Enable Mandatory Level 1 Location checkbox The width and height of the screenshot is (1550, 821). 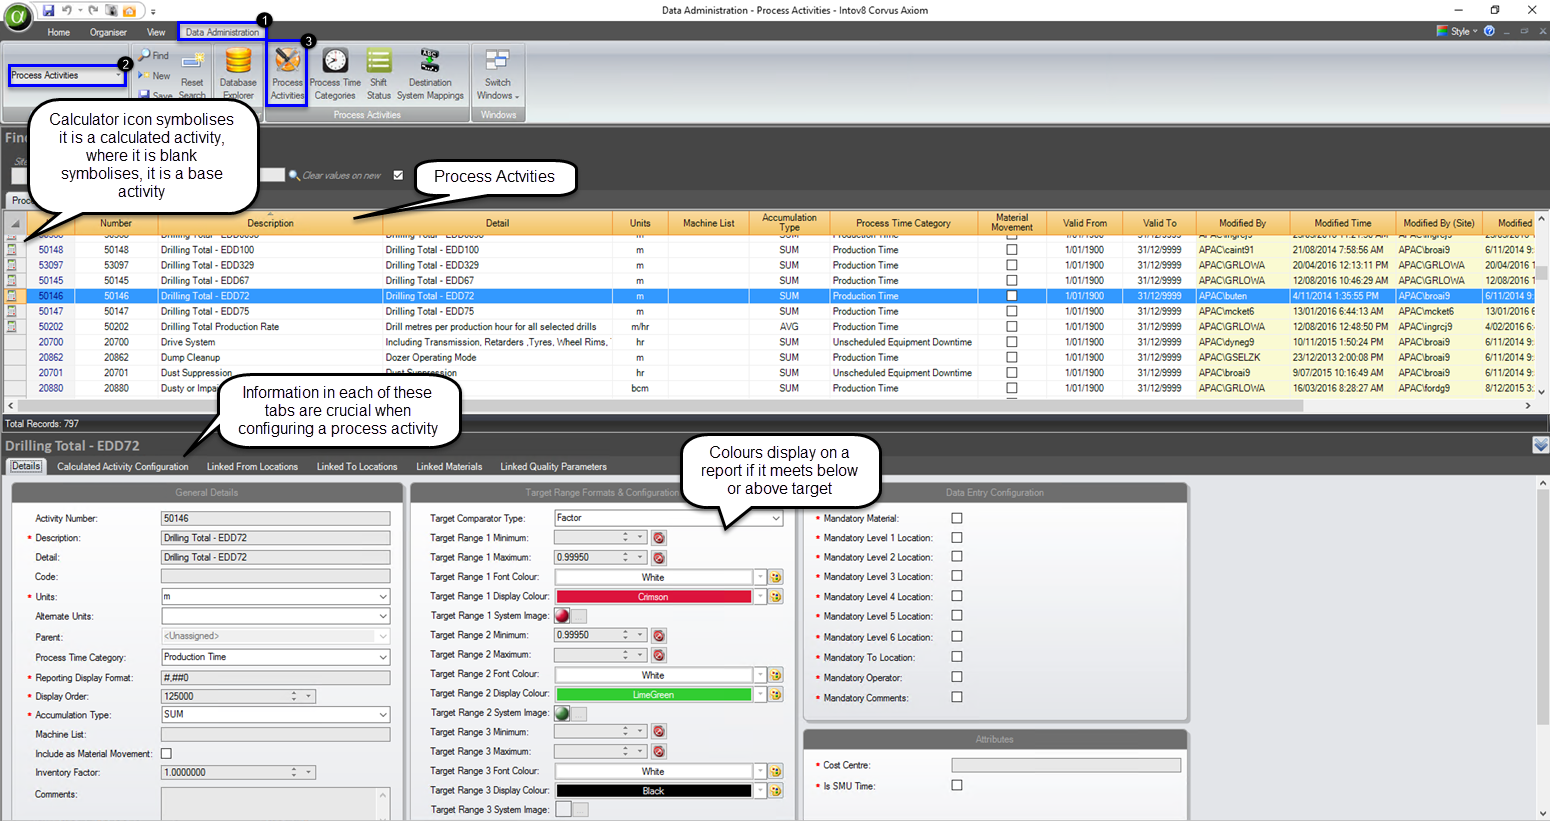click(957, 538)
